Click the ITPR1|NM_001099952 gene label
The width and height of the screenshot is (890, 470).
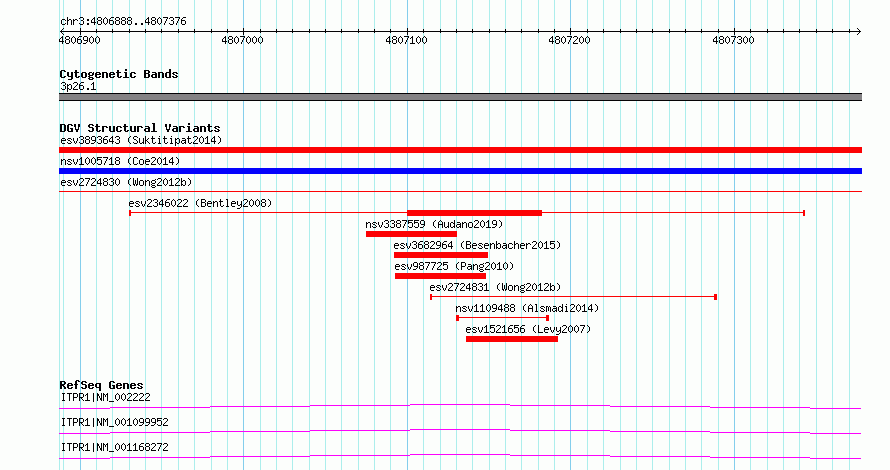coord(115,422)
